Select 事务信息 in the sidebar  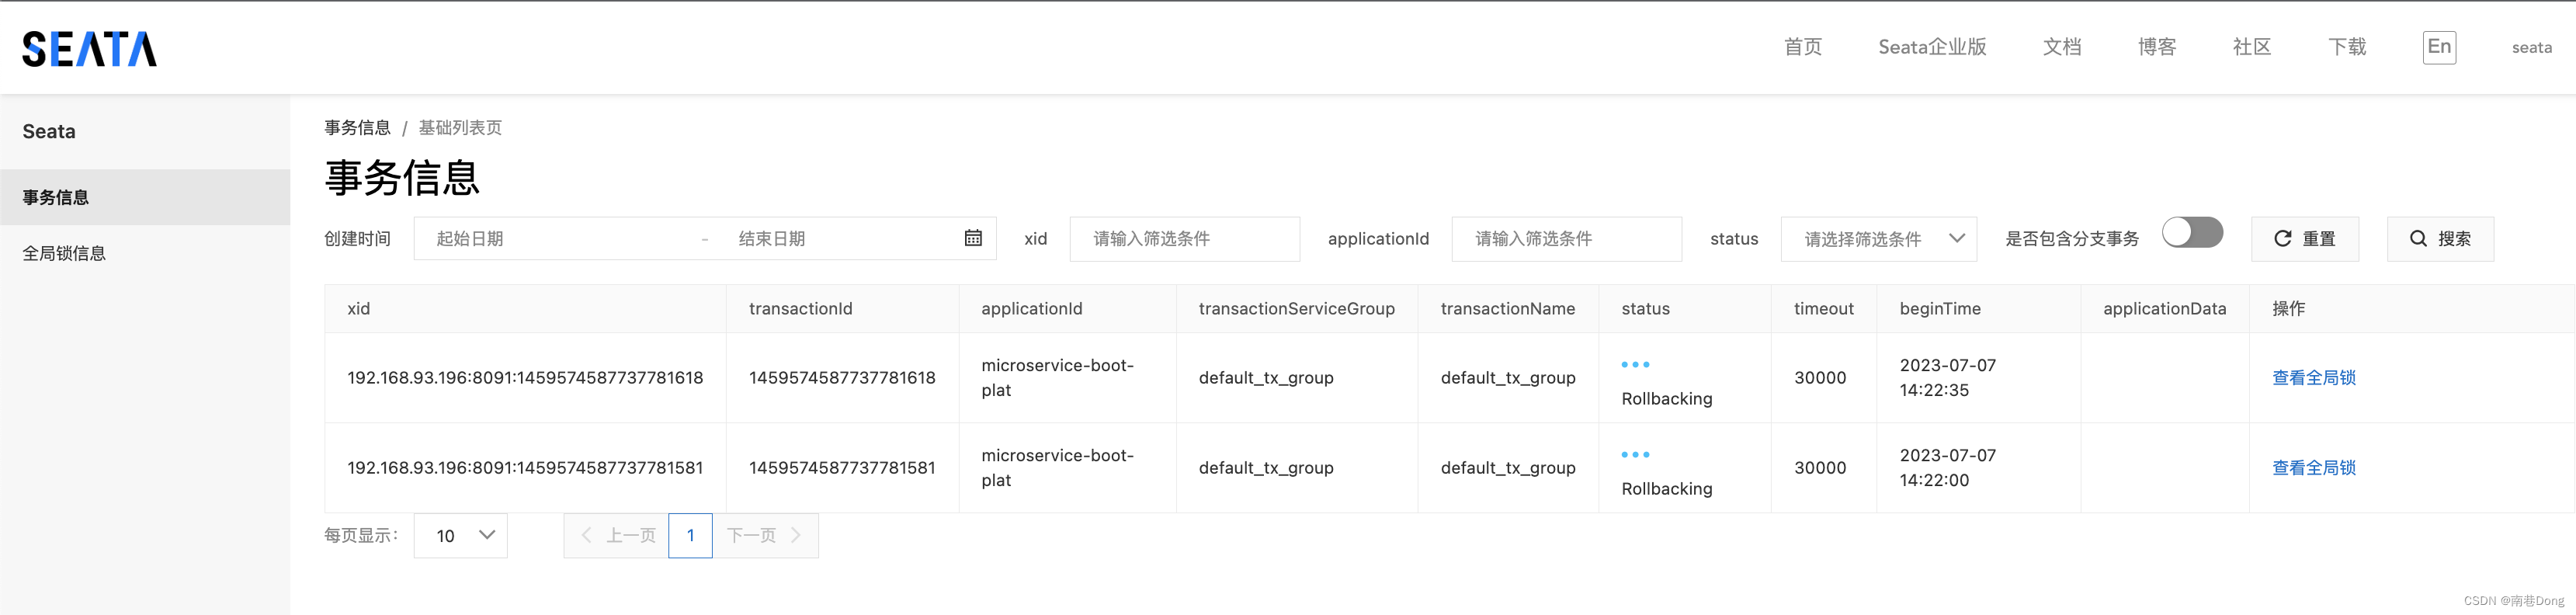point(145,197)
